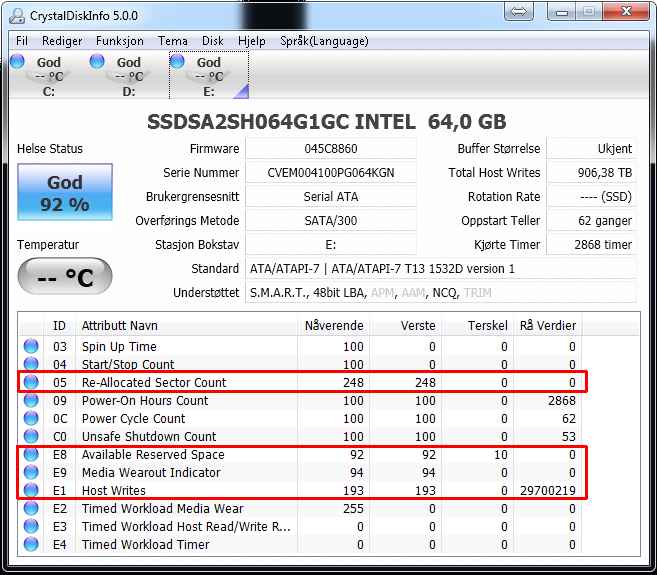This screenshot has width=657, height=575.
Task: Click the Terskel column header
Action: coord(478,326)
